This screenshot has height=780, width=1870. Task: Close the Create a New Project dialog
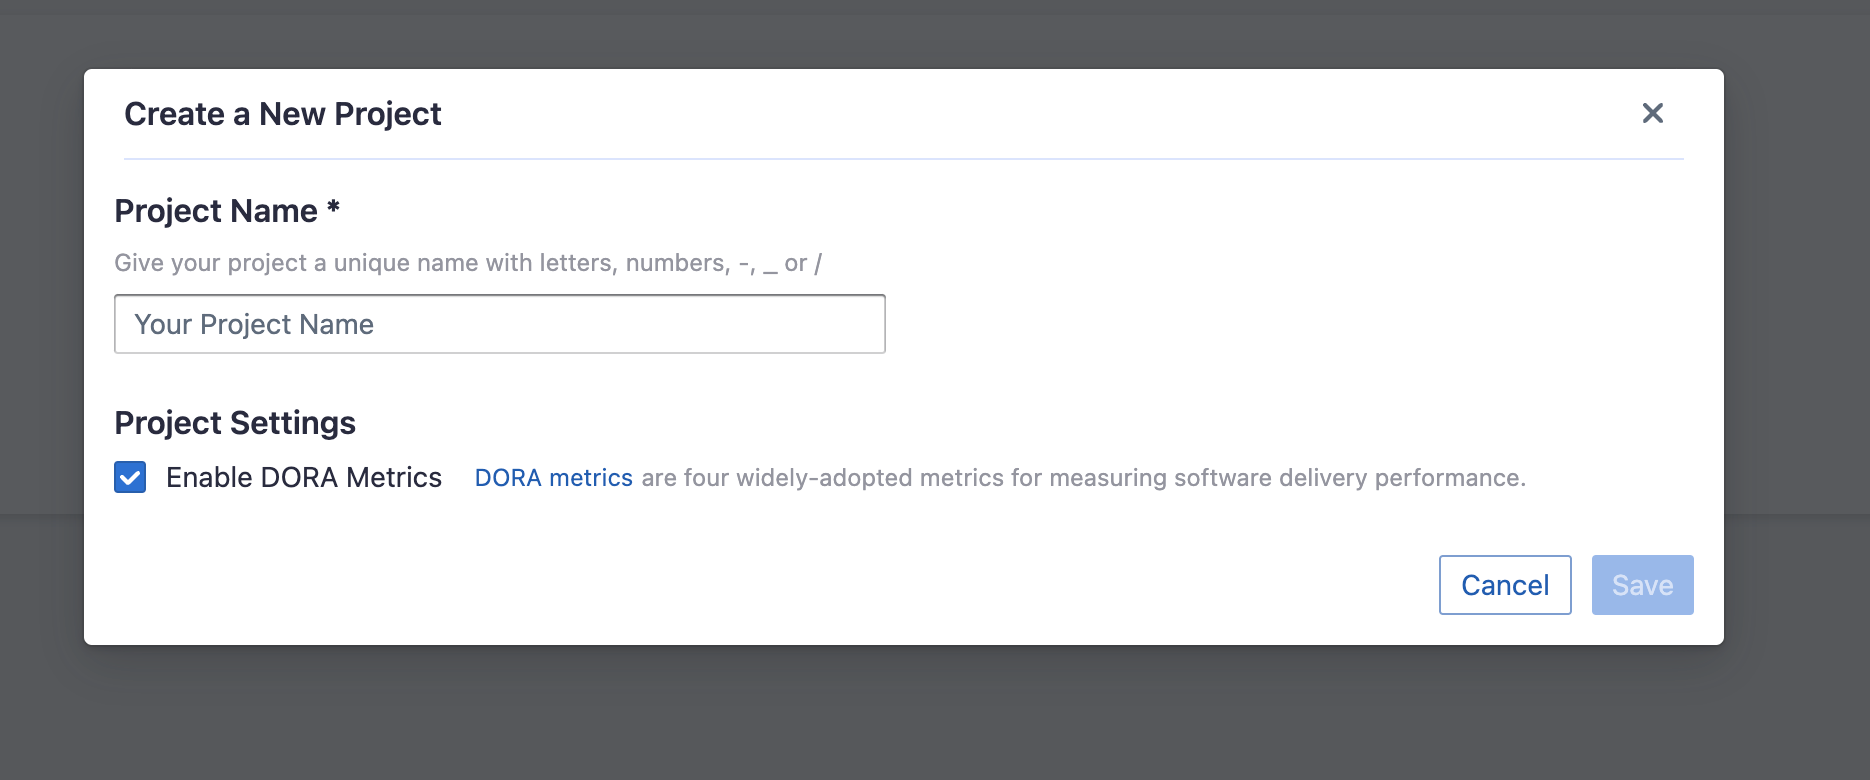click(x=1652, y=113)
